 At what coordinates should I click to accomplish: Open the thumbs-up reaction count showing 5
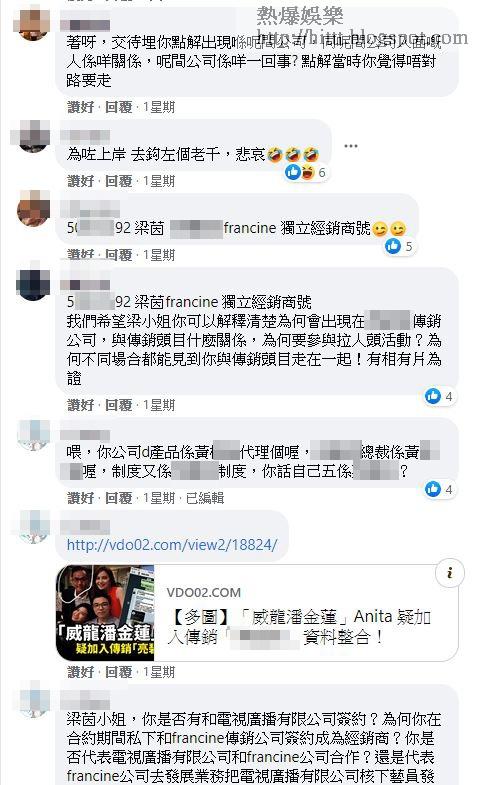pos(399,246)
